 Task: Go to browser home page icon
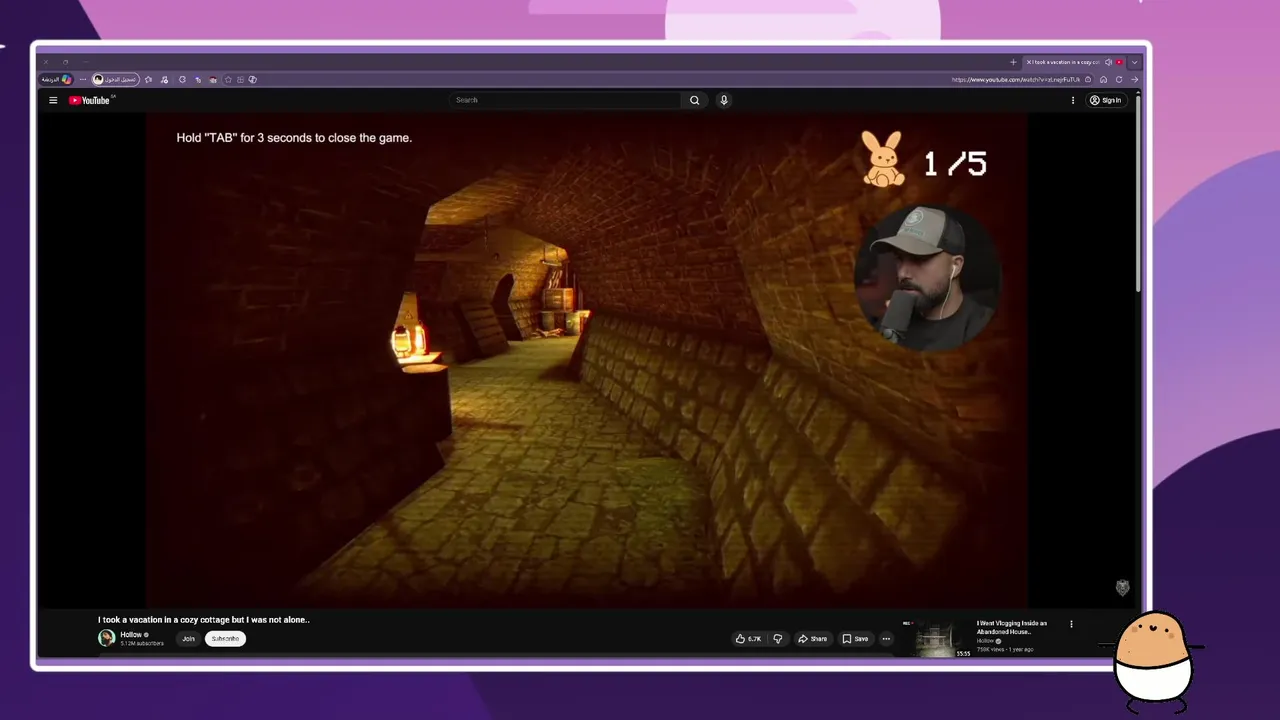(1103, 80)
